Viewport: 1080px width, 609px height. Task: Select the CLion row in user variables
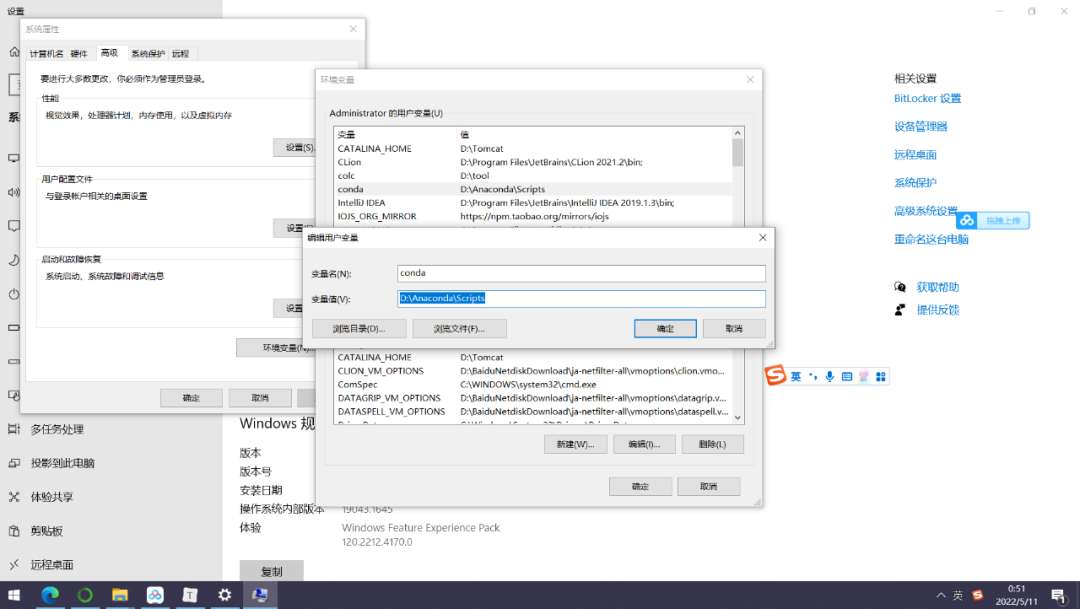click(x=532, y=162)
